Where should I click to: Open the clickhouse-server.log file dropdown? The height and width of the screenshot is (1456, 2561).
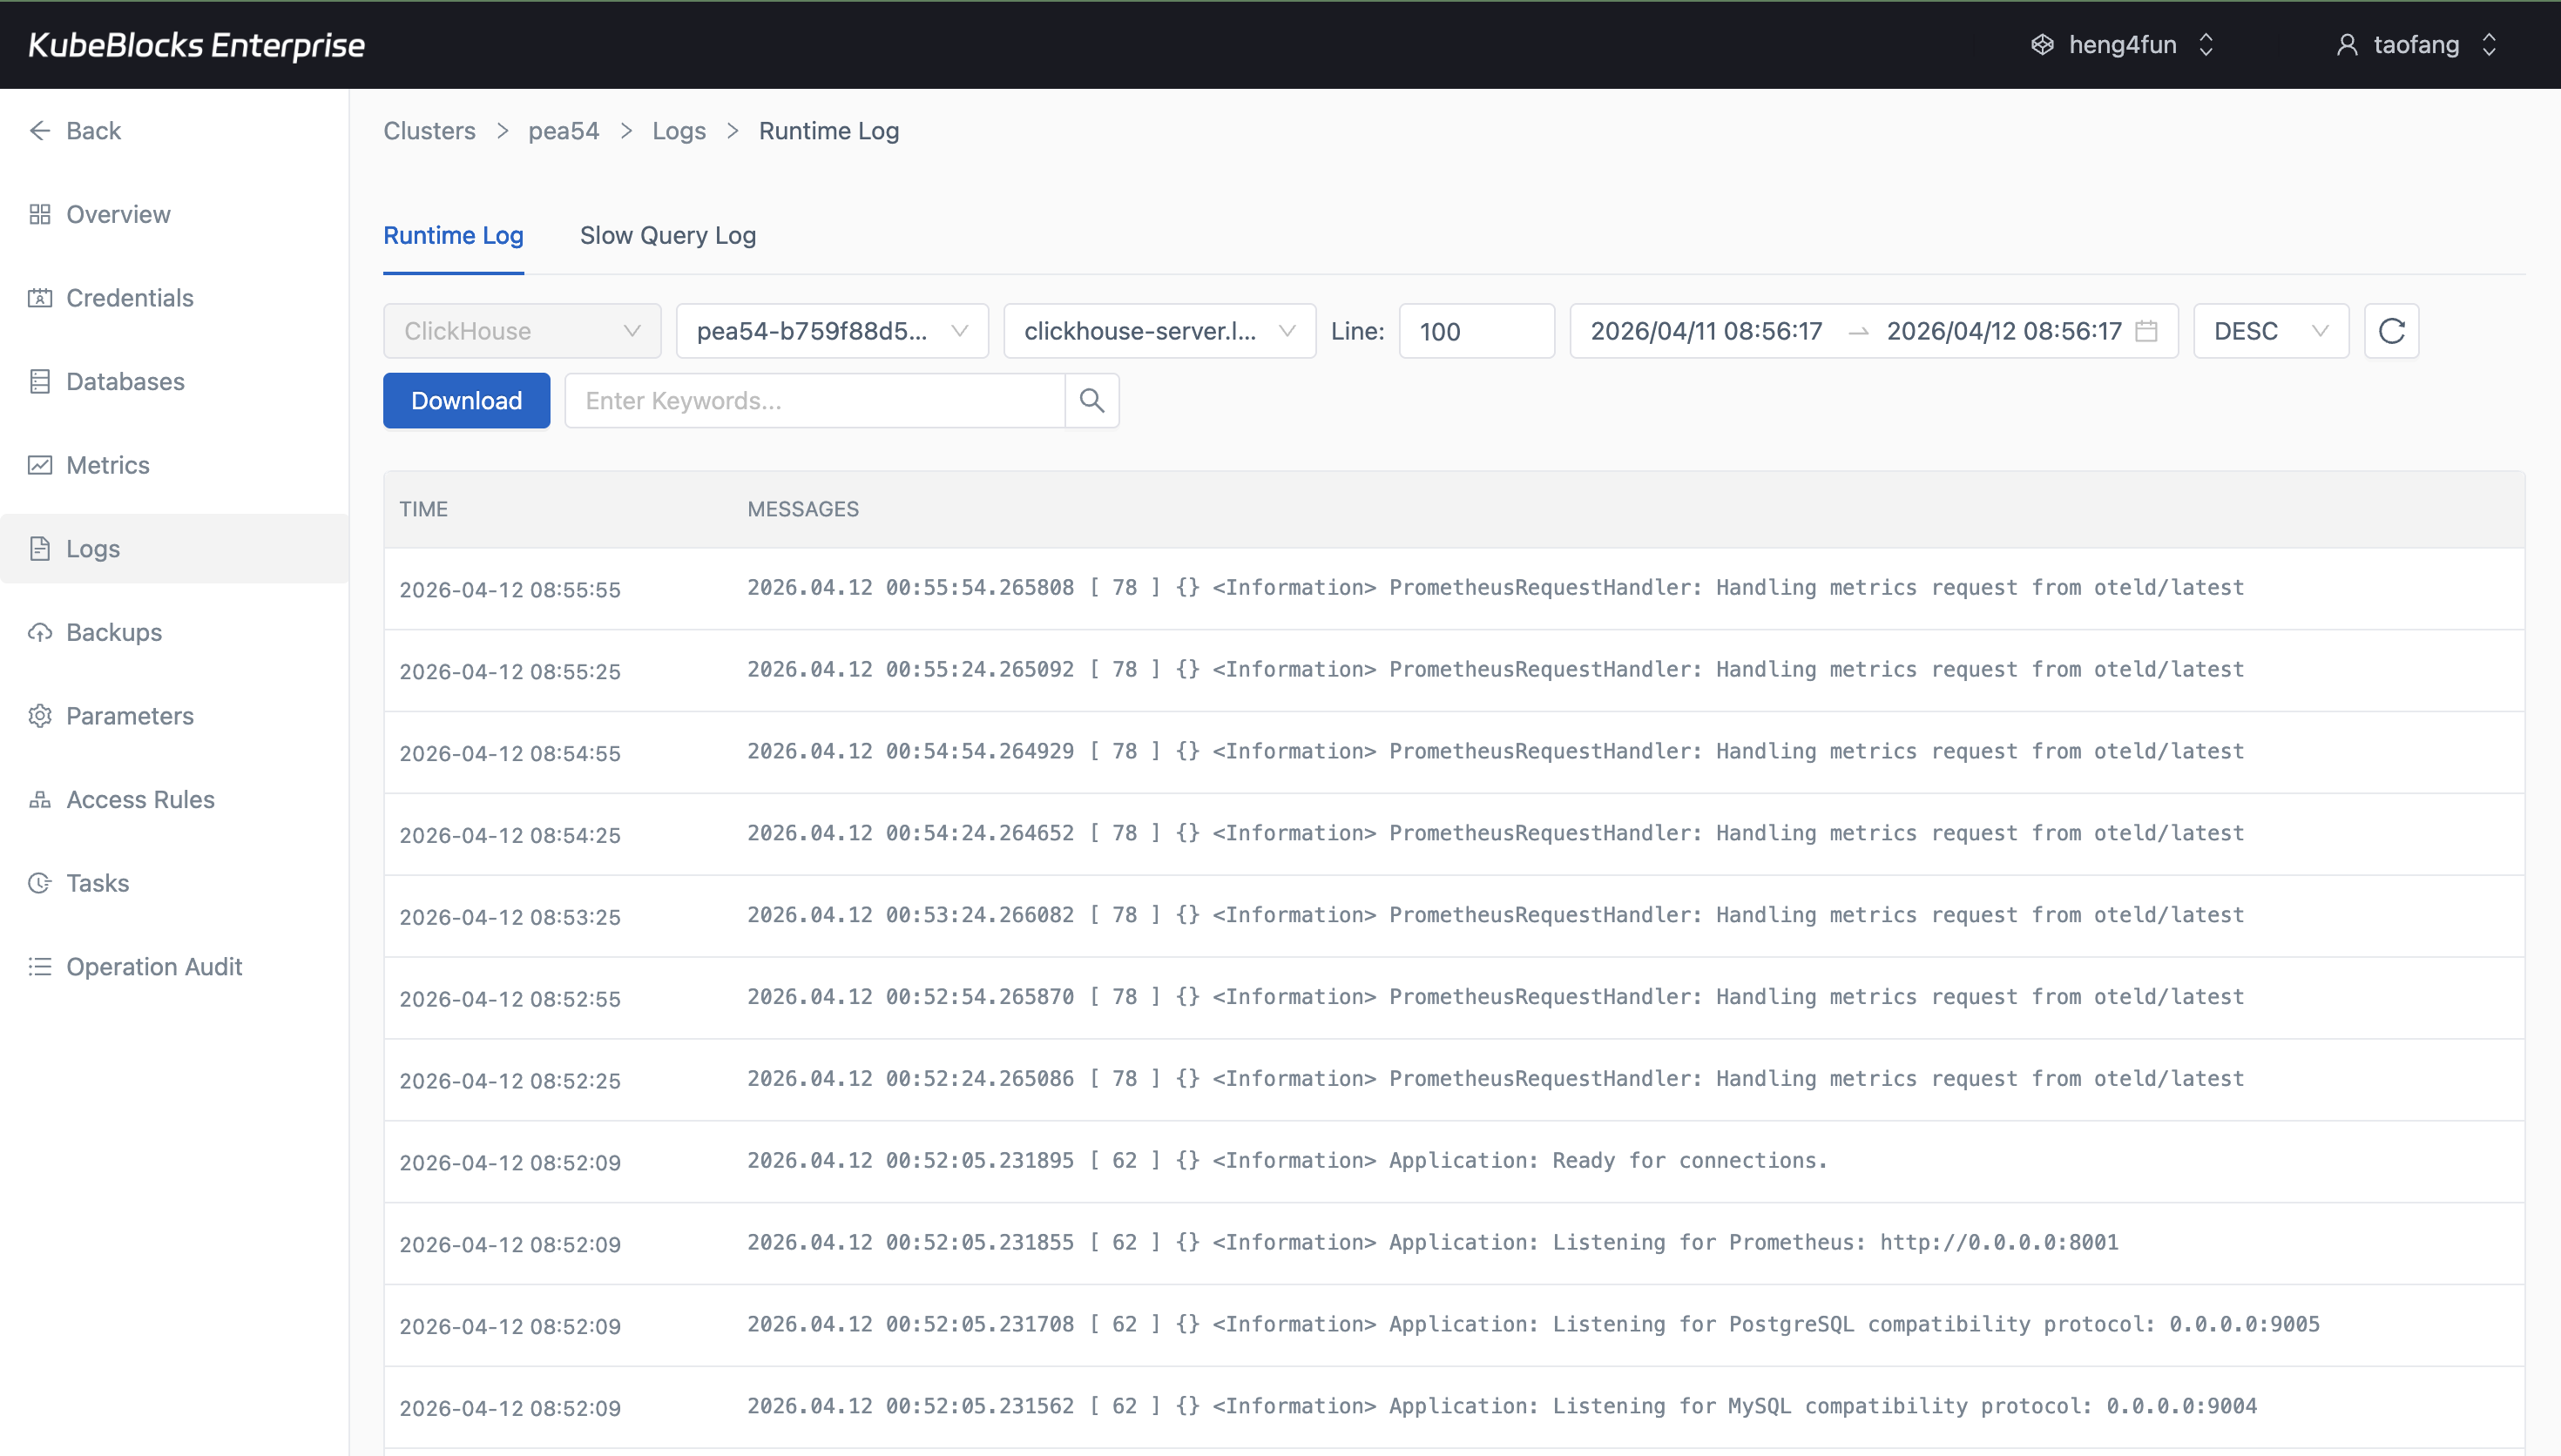click(1158, 330)
